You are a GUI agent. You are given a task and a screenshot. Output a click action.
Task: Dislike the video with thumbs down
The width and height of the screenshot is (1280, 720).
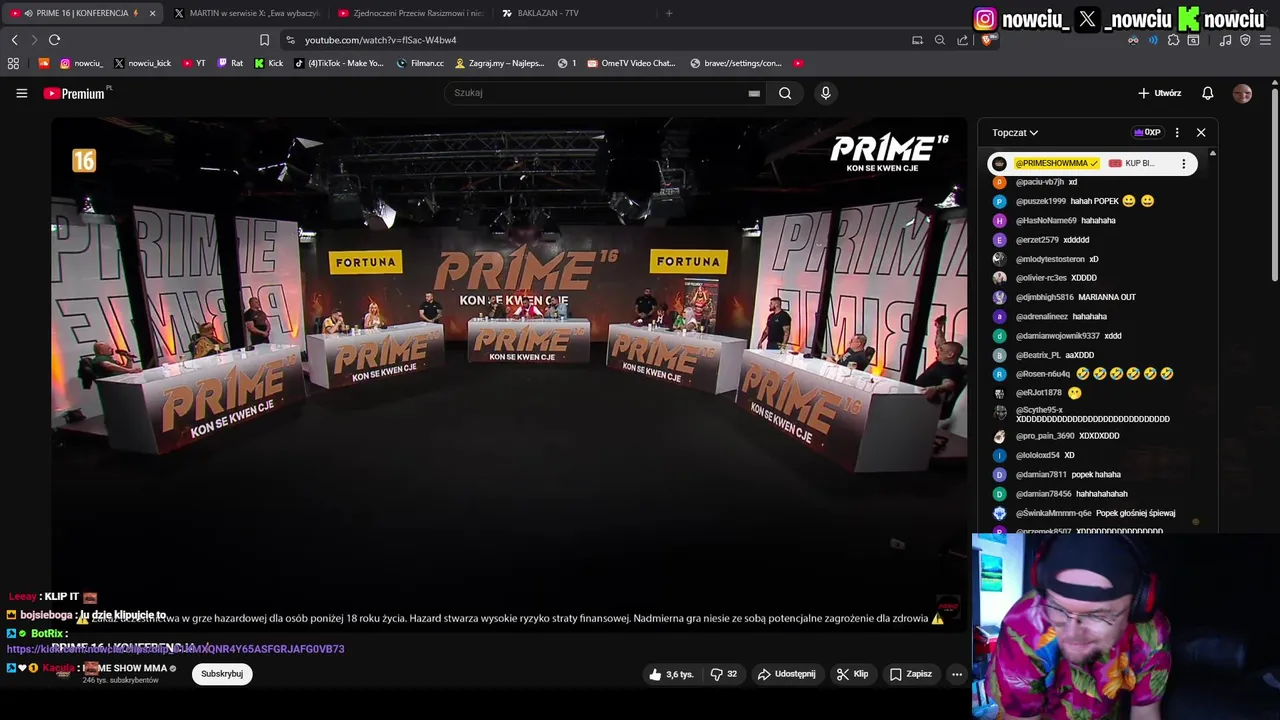click(x=724, y=674)
